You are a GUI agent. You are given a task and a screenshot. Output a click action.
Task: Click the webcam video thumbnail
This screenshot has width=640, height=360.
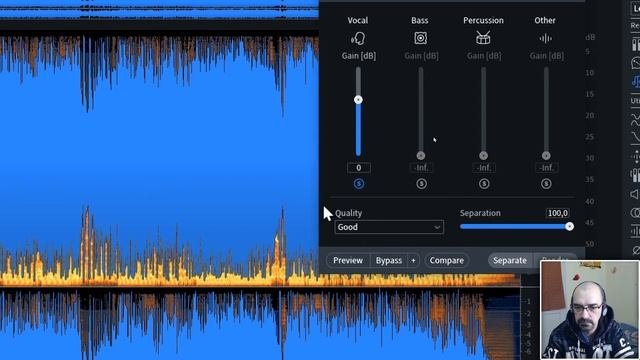[x=590, y=310]
